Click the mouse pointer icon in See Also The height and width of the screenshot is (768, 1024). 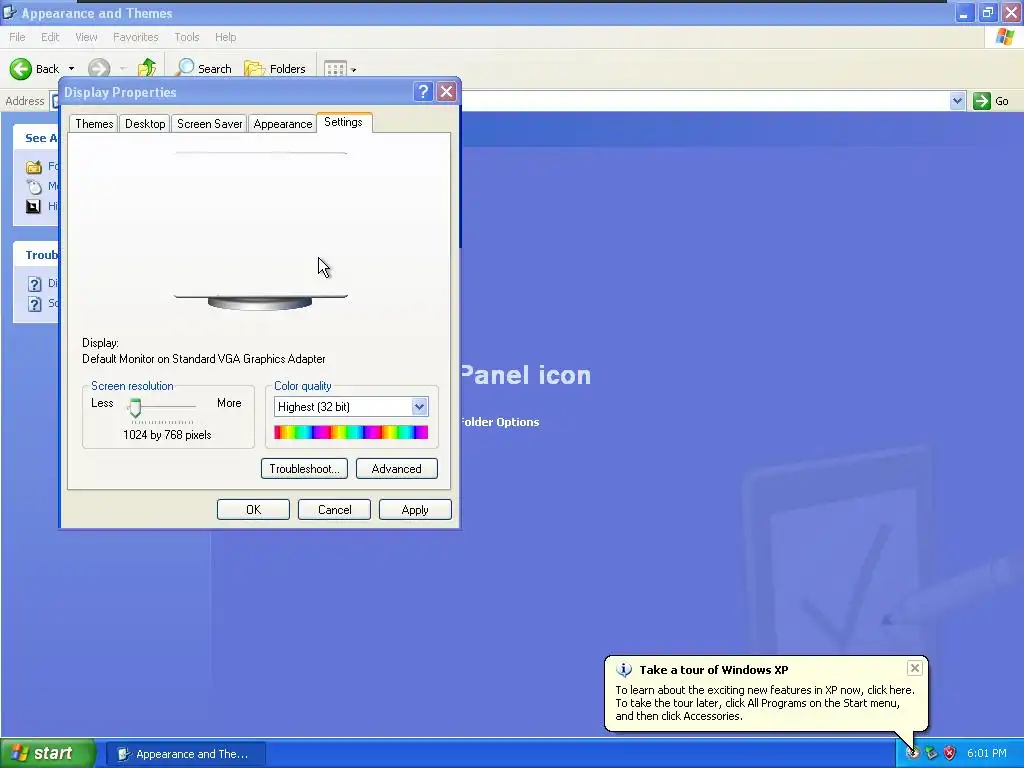pos(33,187)
